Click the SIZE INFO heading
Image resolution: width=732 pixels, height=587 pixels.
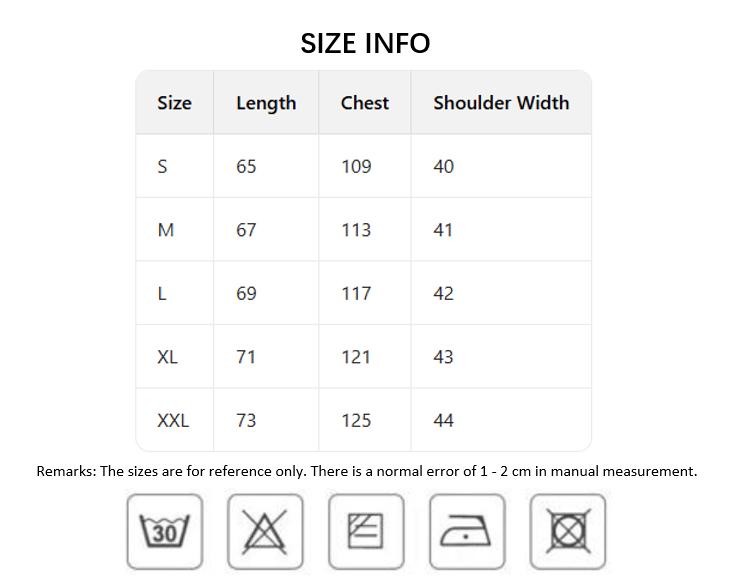[x=365, y=43]
